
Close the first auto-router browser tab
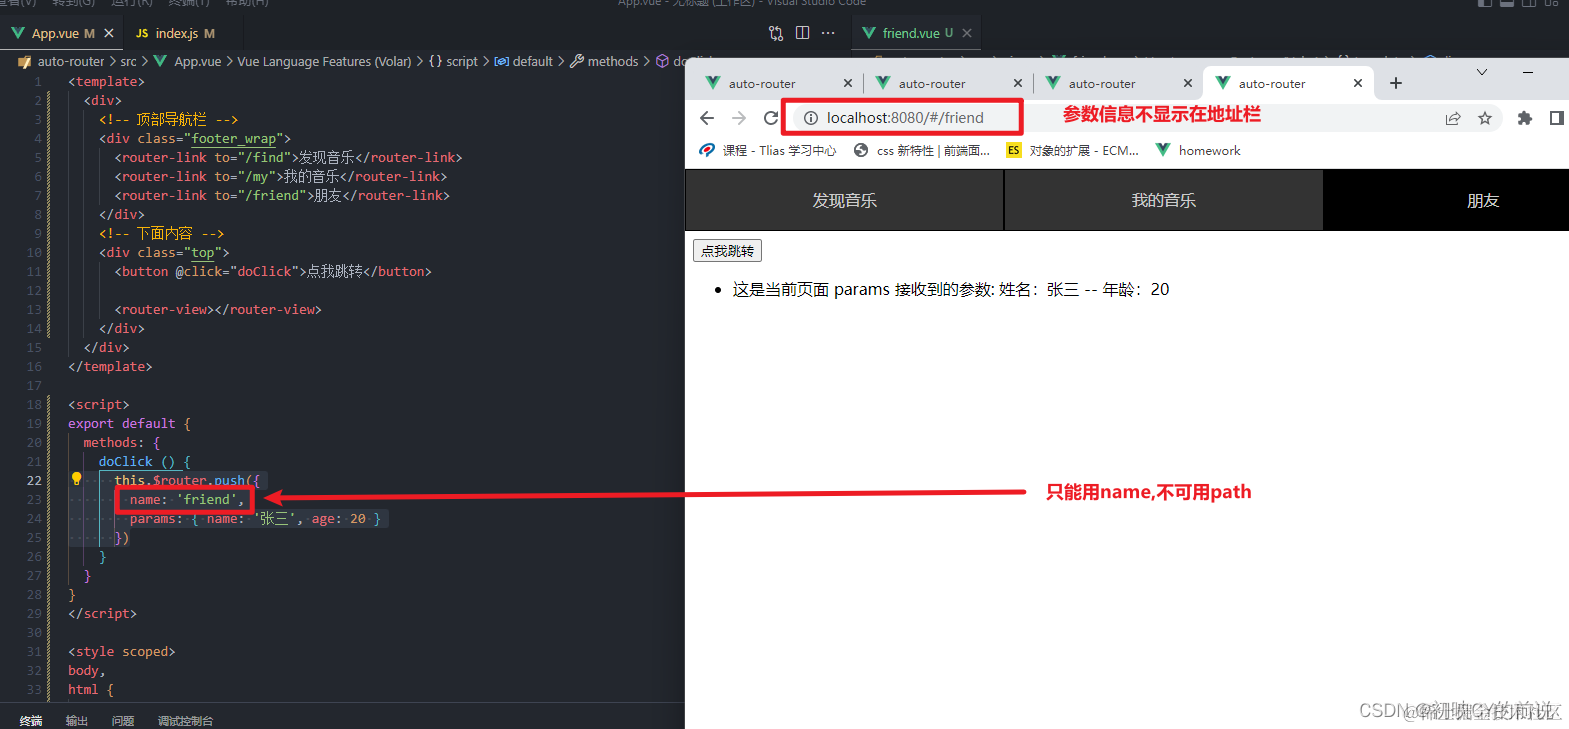click(x=848, y=83)
